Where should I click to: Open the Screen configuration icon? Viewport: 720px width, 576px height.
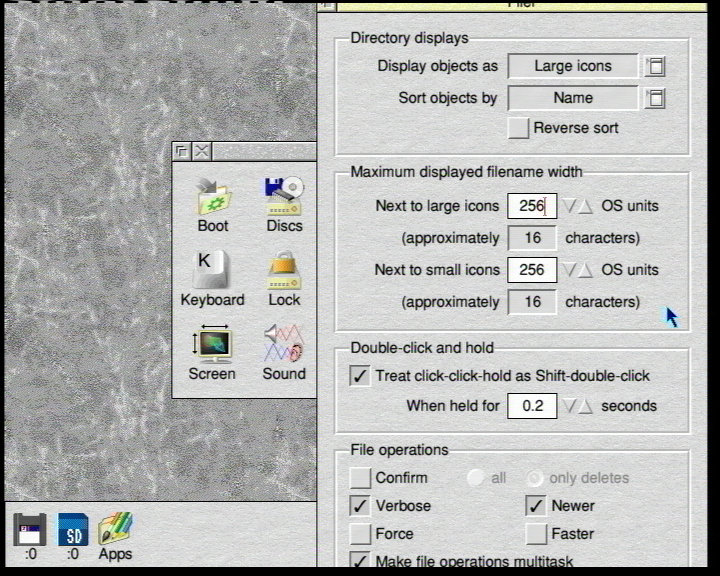click(212, 353)
